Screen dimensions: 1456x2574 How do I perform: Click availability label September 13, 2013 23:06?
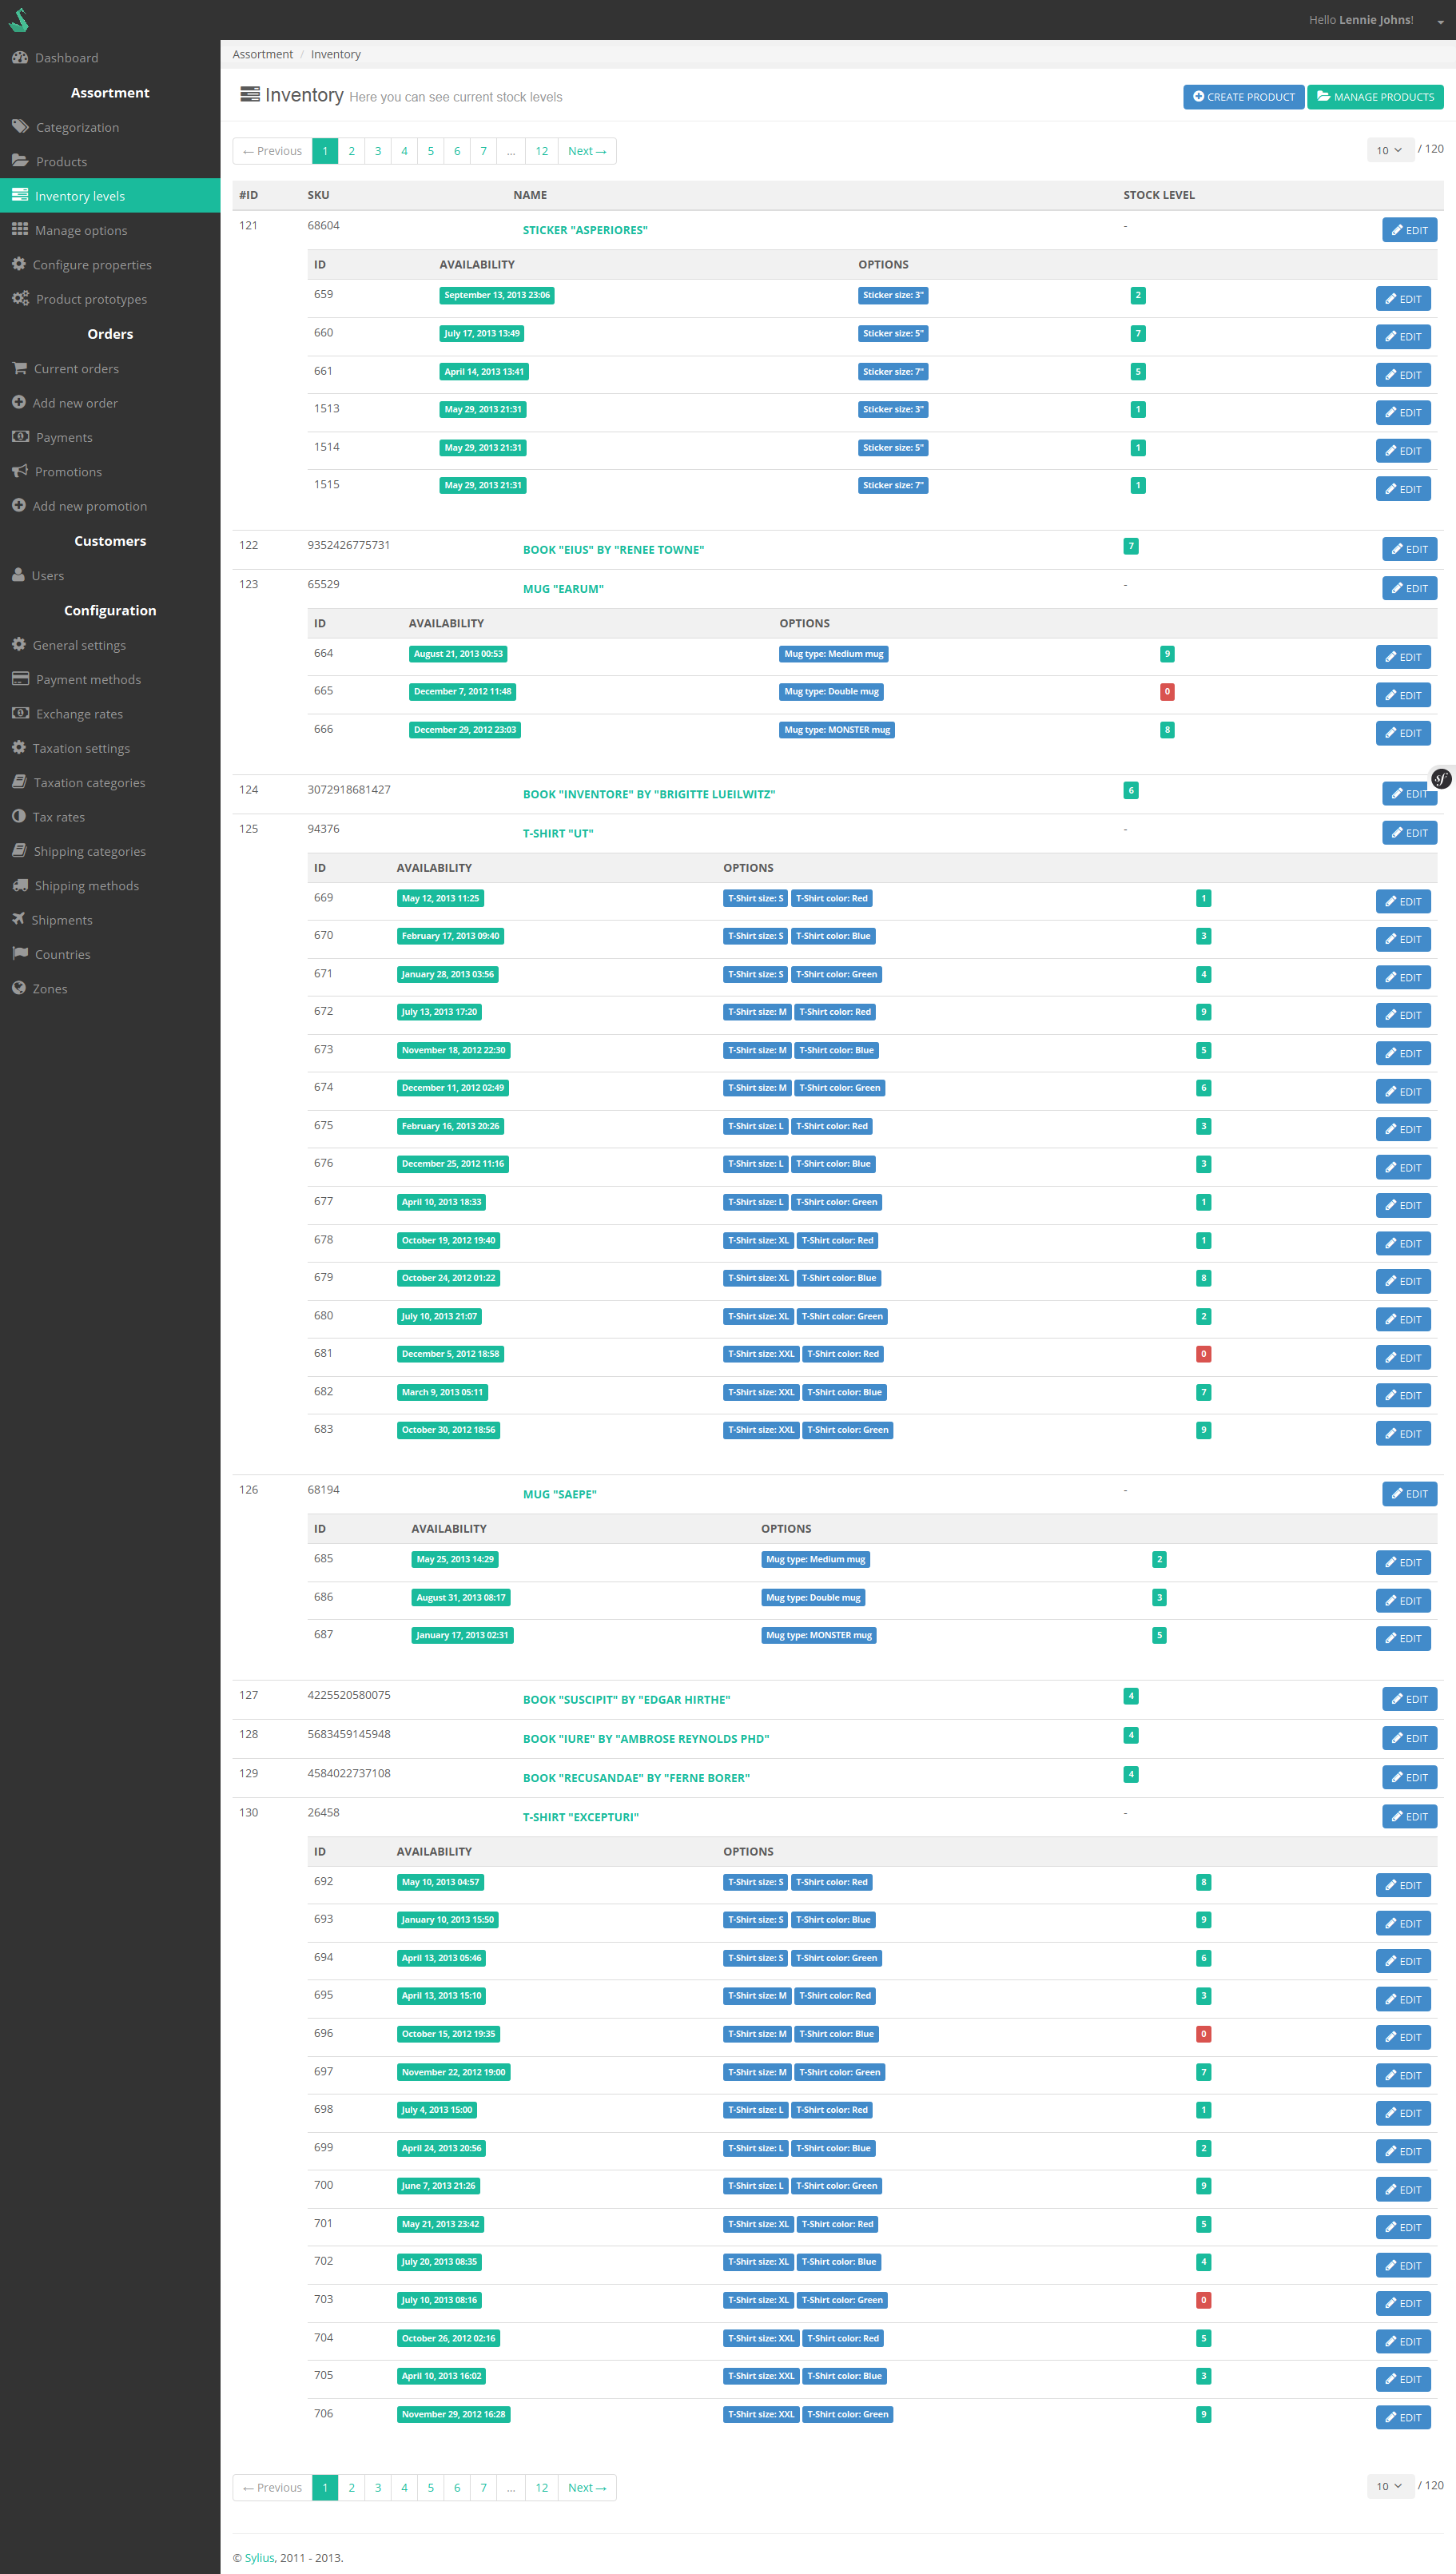coord(497,295)
